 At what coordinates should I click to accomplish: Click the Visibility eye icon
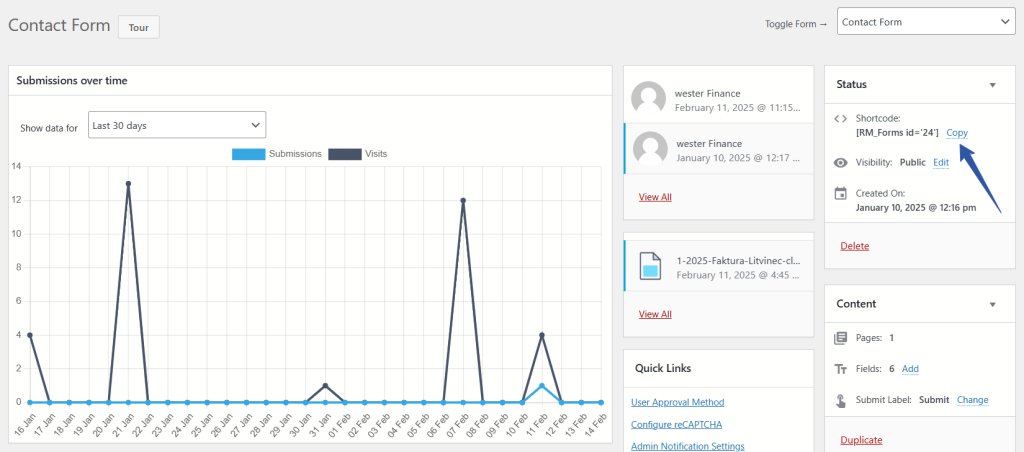[x=840, y=162]
